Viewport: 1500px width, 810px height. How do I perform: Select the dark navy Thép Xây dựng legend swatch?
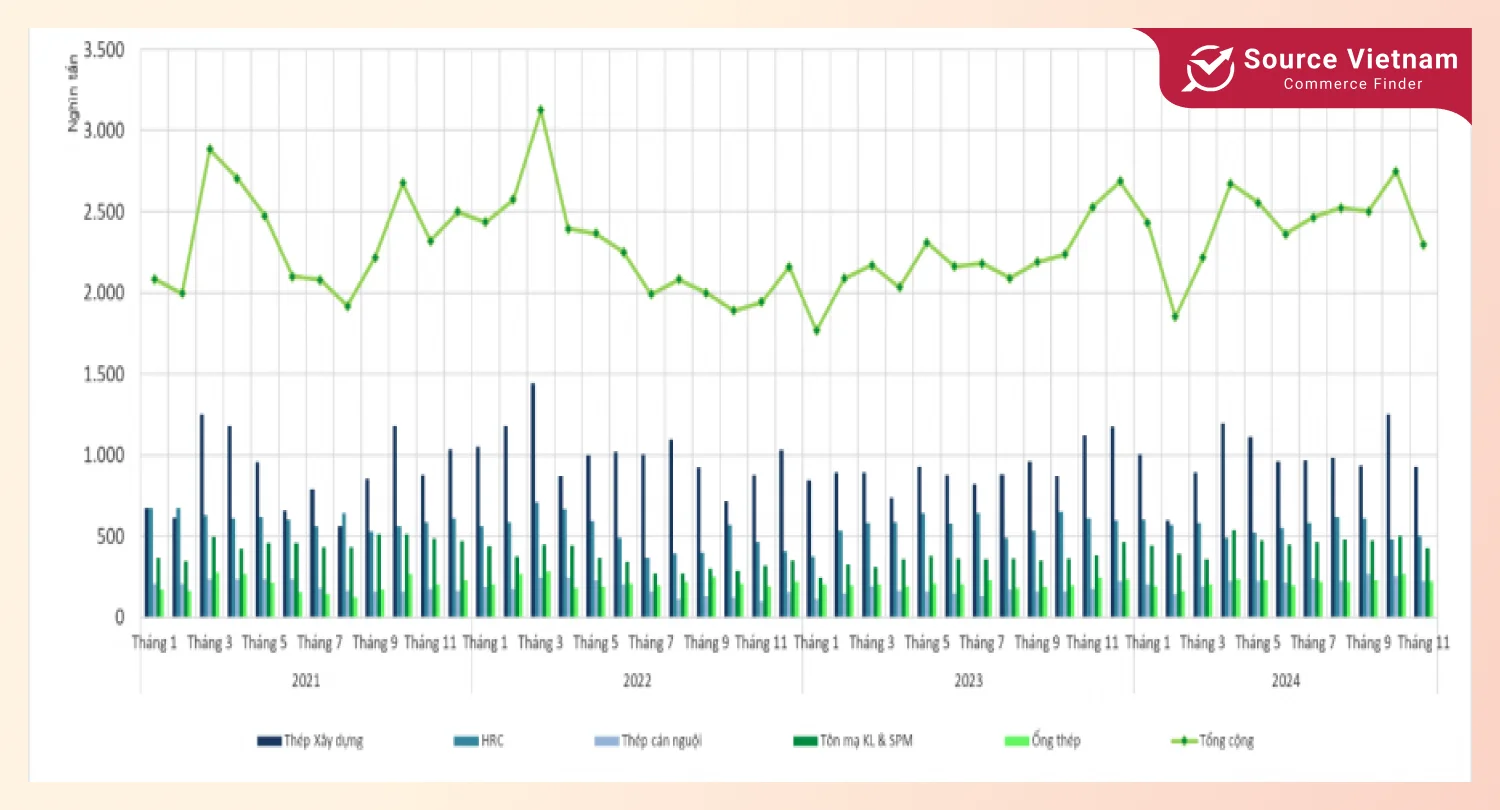point(268,741)
